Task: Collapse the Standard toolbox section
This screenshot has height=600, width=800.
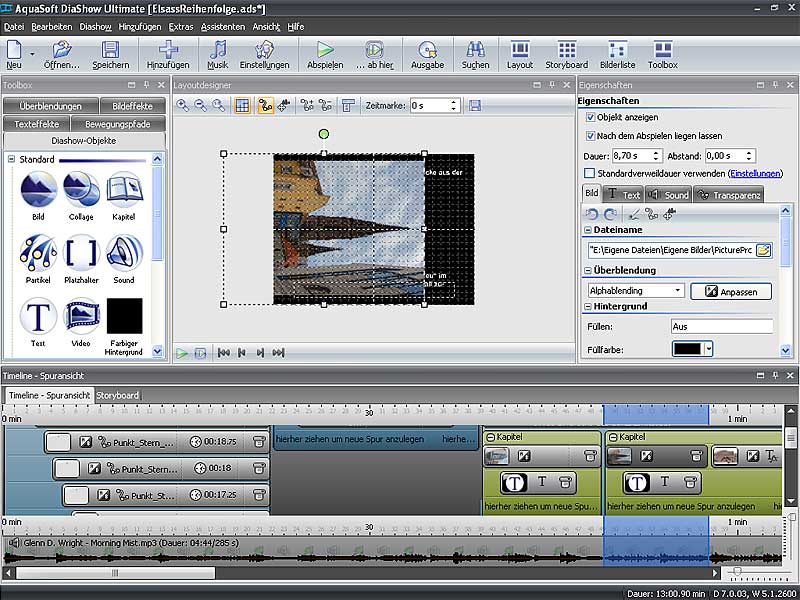Action: pyautogui.click(x=11, y=160)
